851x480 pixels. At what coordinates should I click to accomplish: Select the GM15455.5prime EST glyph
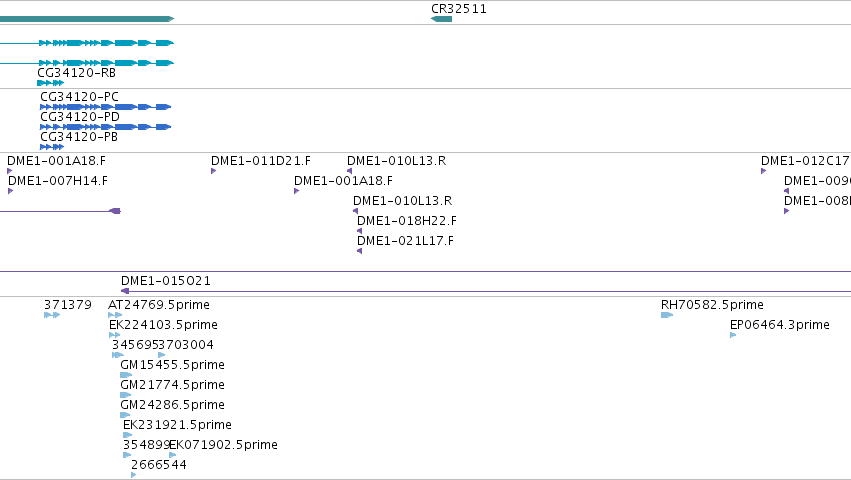point(126,375)
